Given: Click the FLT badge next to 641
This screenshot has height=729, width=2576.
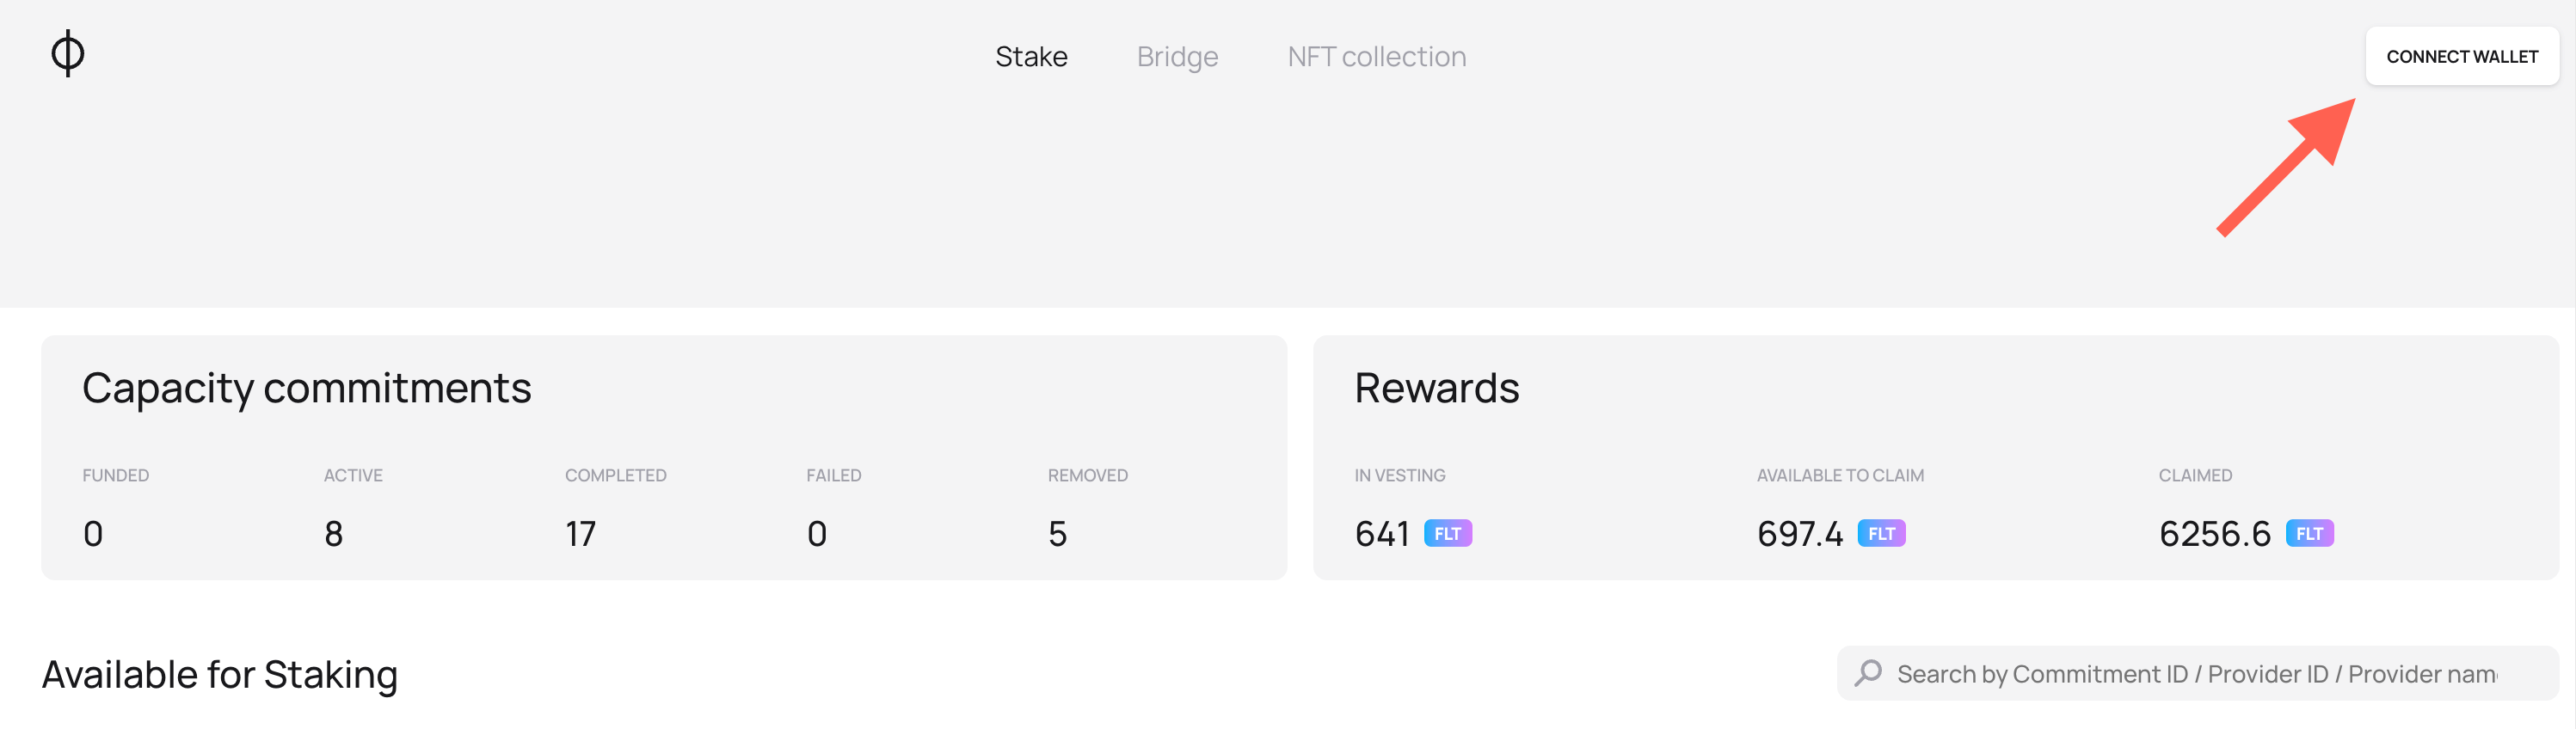Looking at the screenshot, I should [1447, 533].
